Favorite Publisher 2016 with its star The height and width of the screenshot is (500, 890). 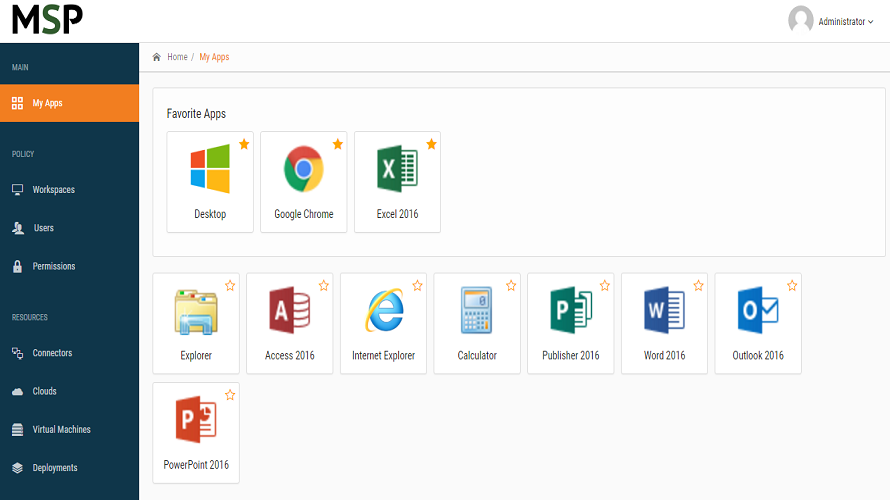click(x=604, y=285)
